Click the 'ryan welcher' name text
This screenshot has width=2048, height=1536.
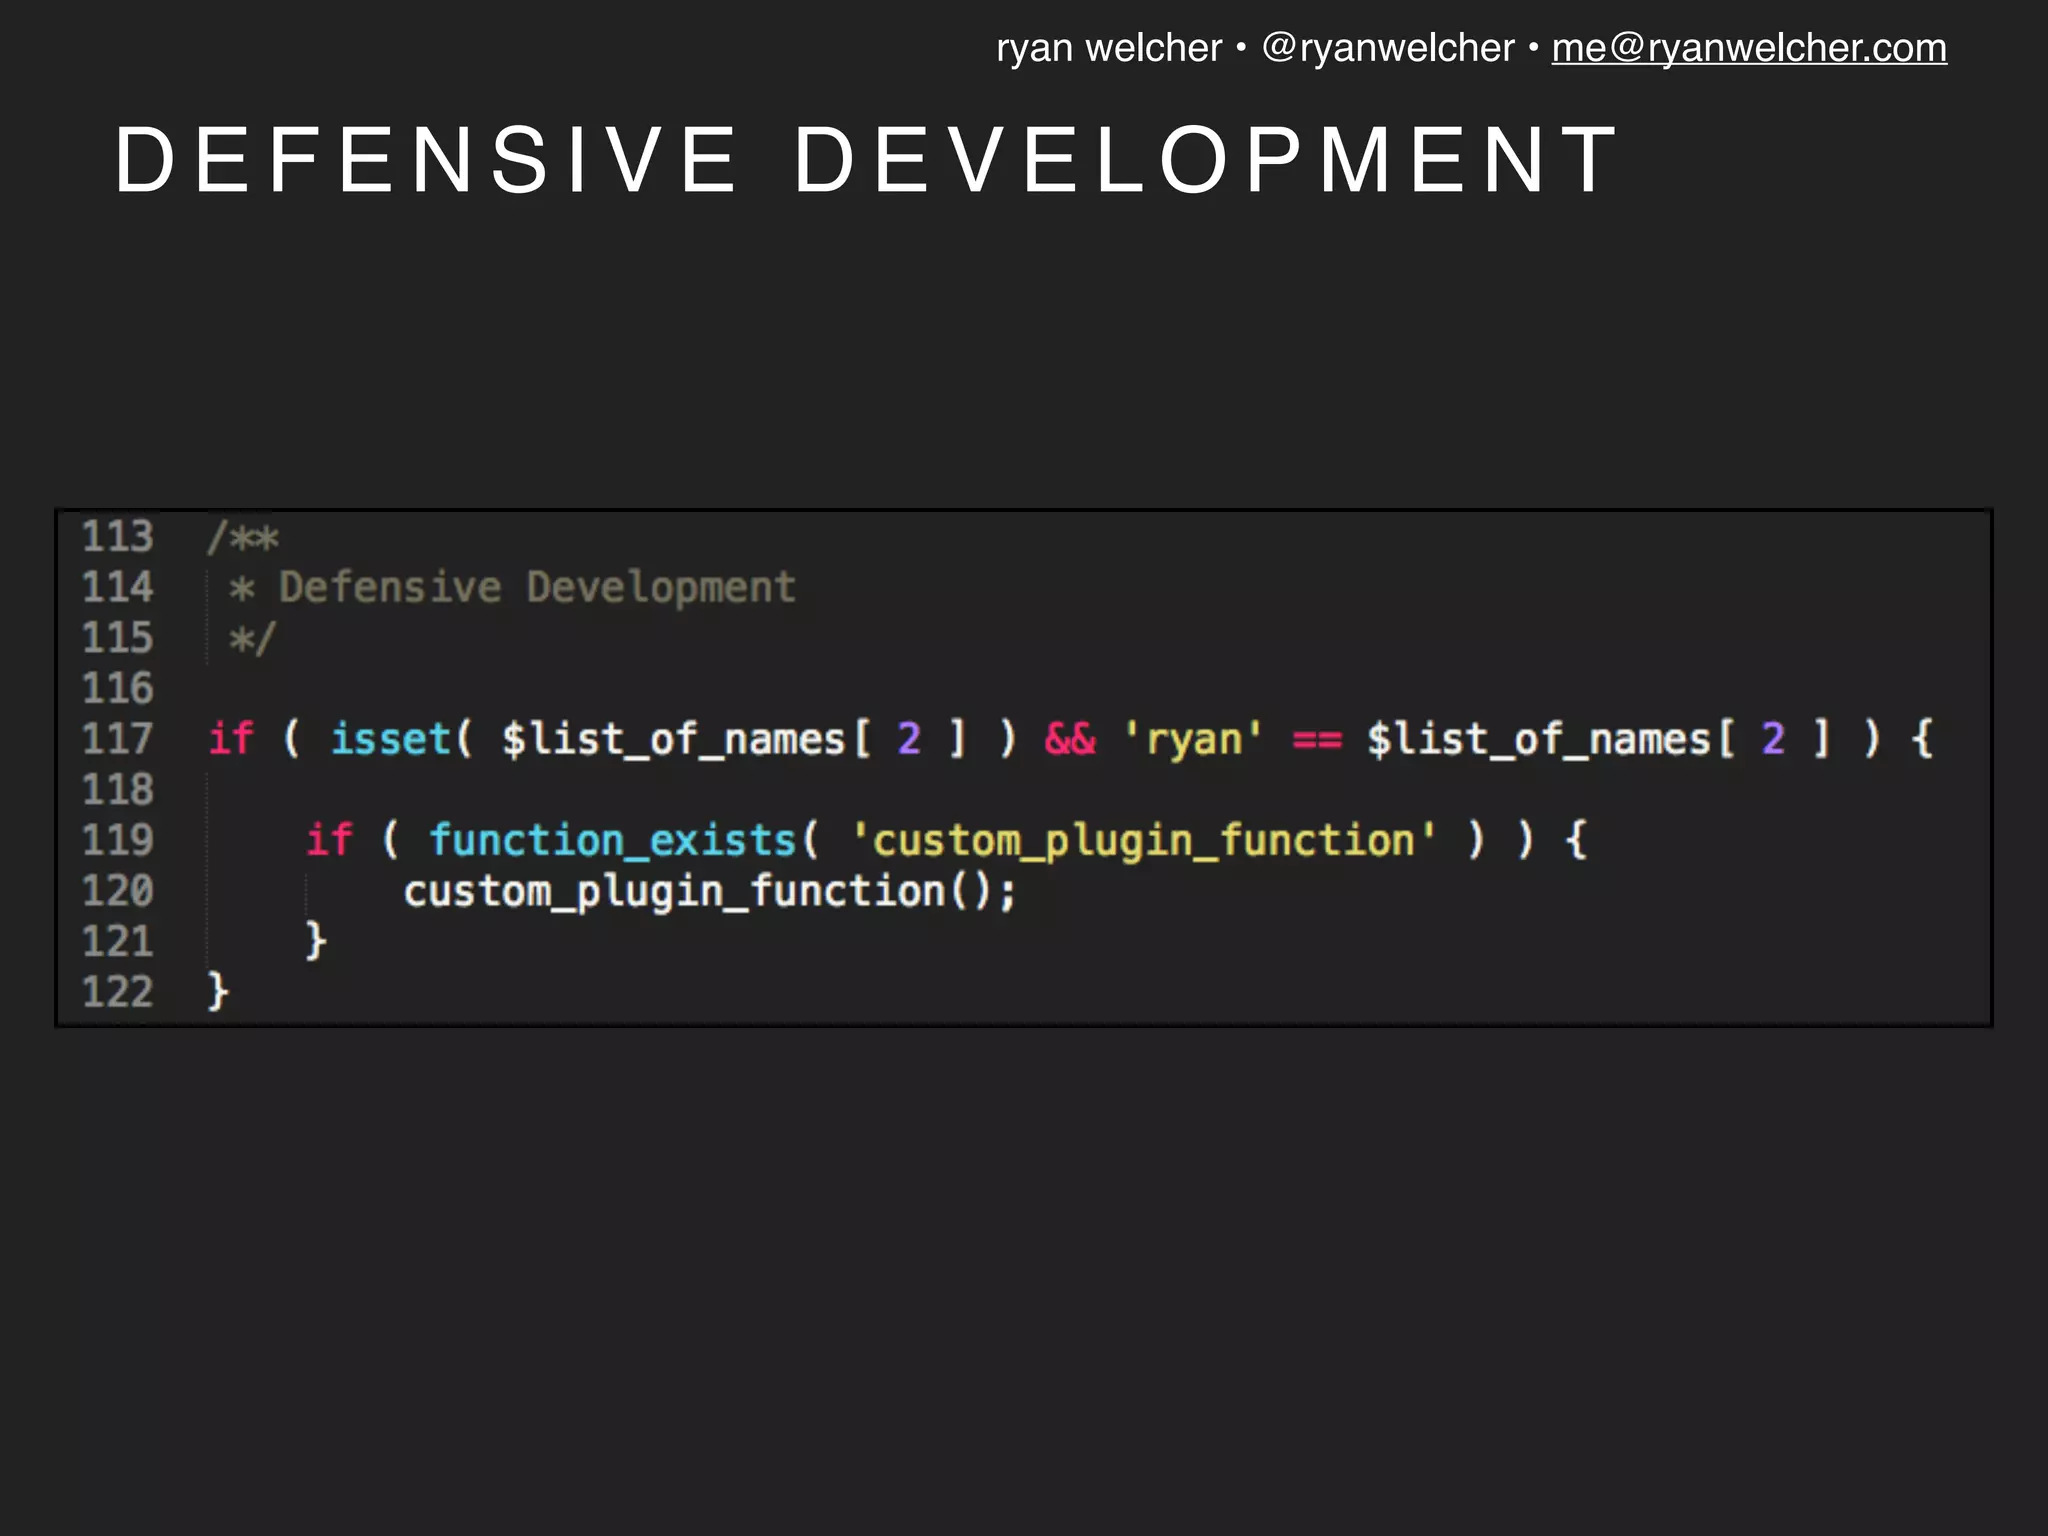(1109, 48)
